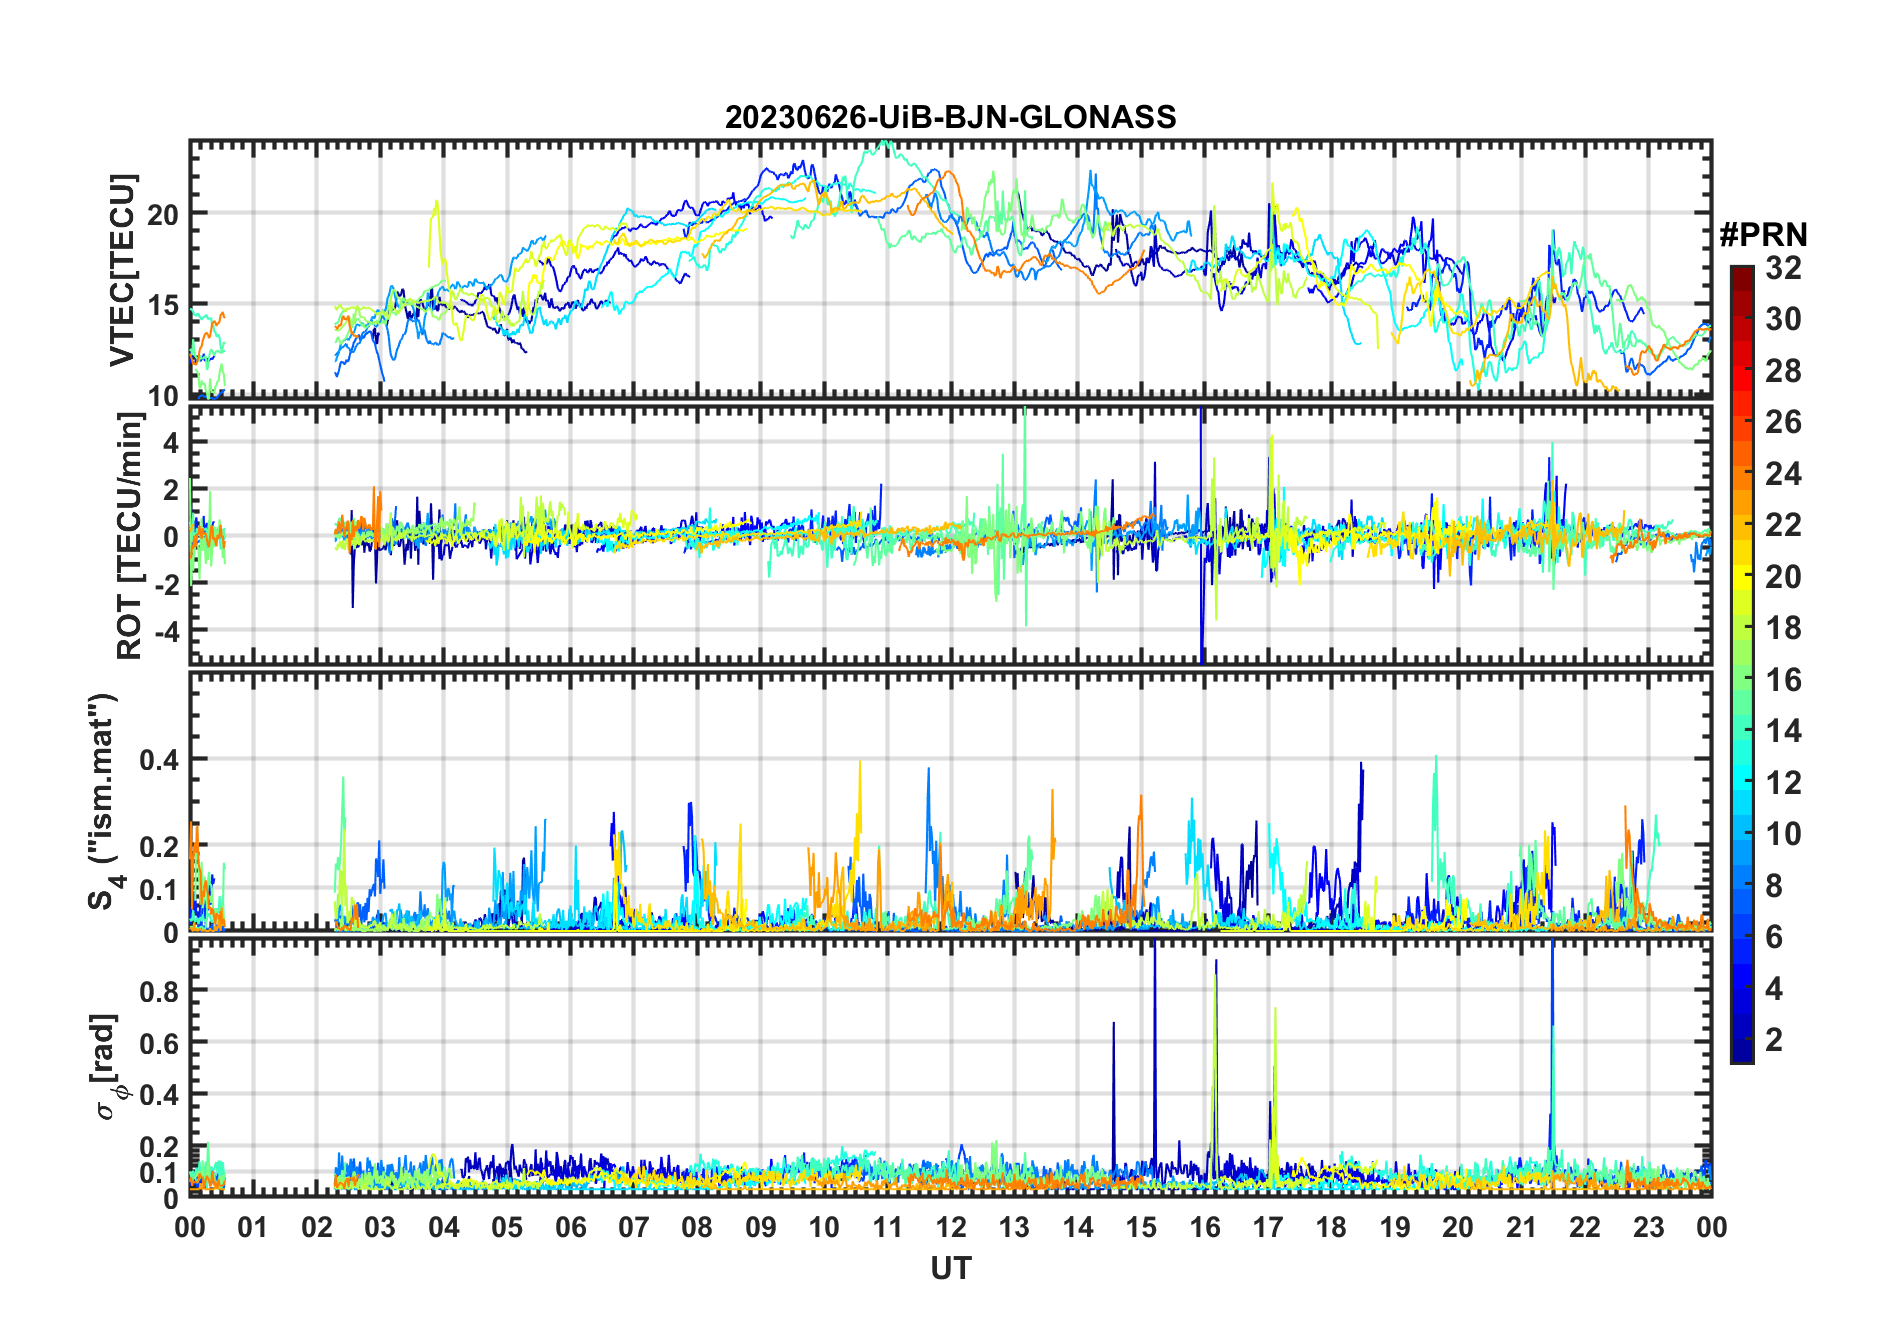Click the 20 tick on the VTEC axis
1902x1330 pixels.
[164, 214]
